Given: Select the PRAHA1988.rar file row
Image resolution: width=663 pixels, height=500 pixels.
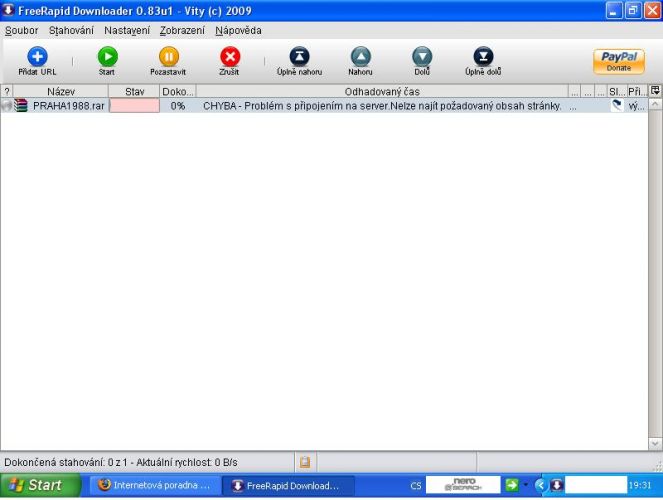Looking at the screenshot, I should (x=324, y=106).
